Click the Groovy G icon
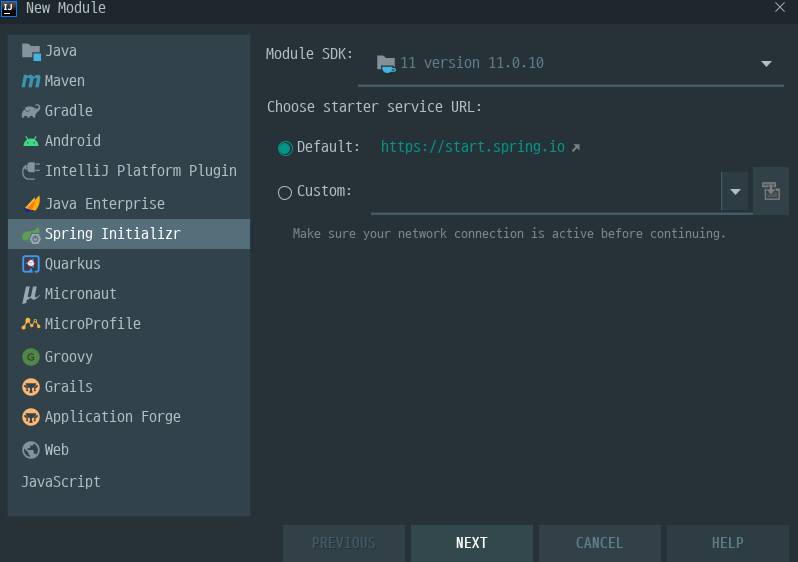This screenshot has width=798, height=562. pos(31,357)
